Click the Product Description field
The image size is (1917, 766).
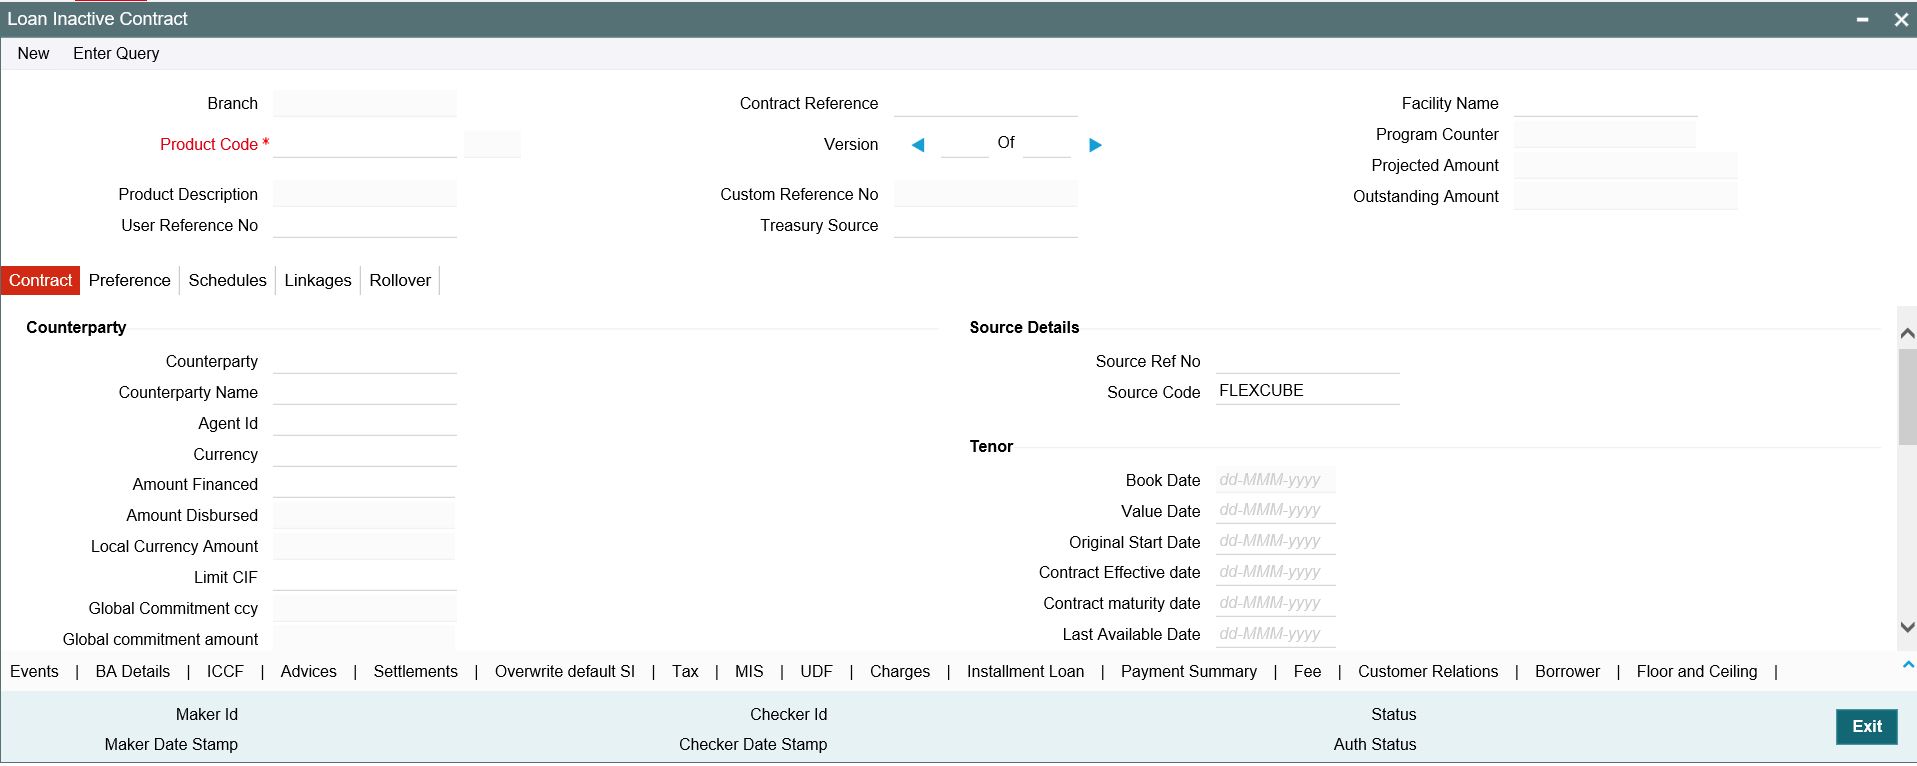click(365, 194)
